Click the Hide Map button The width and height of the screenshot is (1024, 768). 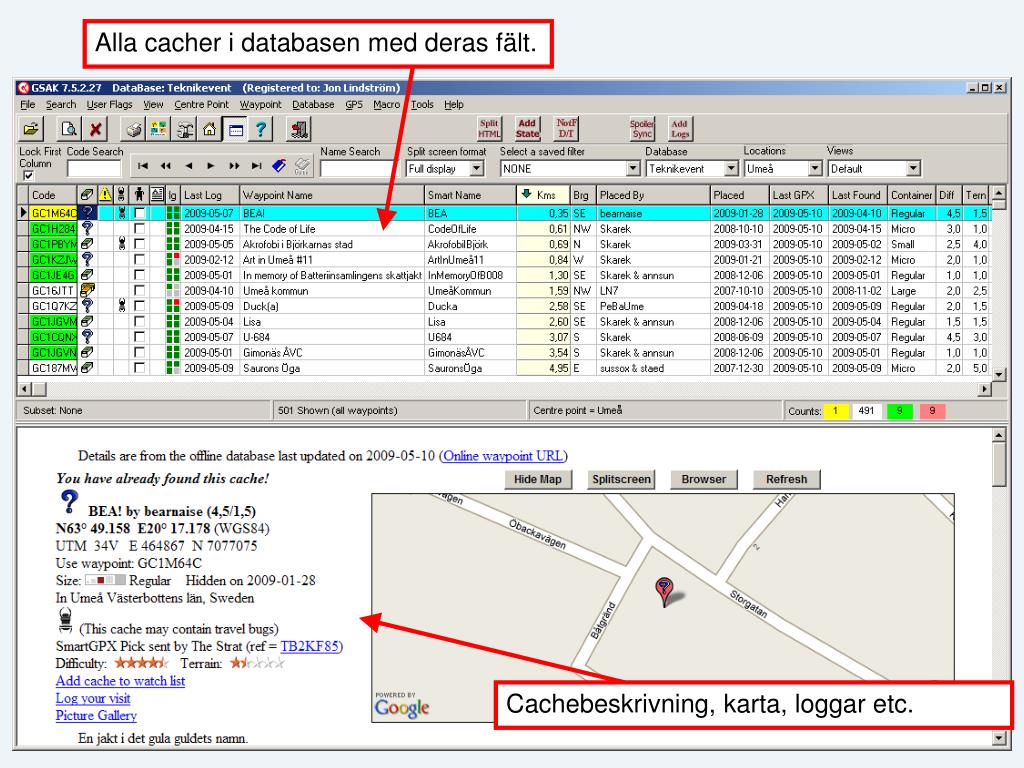coord(537,479)
